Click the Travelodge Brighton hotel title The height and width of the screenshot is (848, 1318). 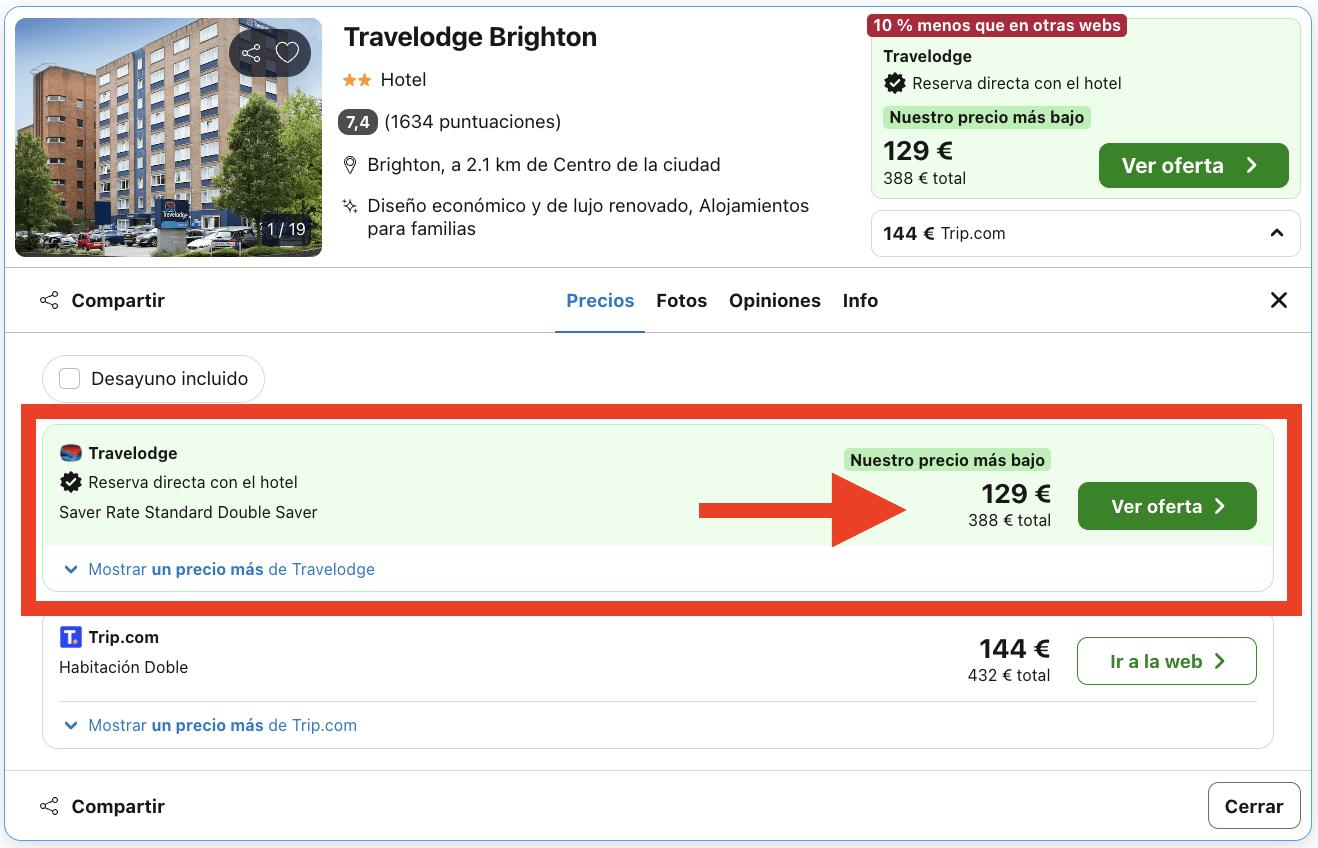click(x=470, y=37)
